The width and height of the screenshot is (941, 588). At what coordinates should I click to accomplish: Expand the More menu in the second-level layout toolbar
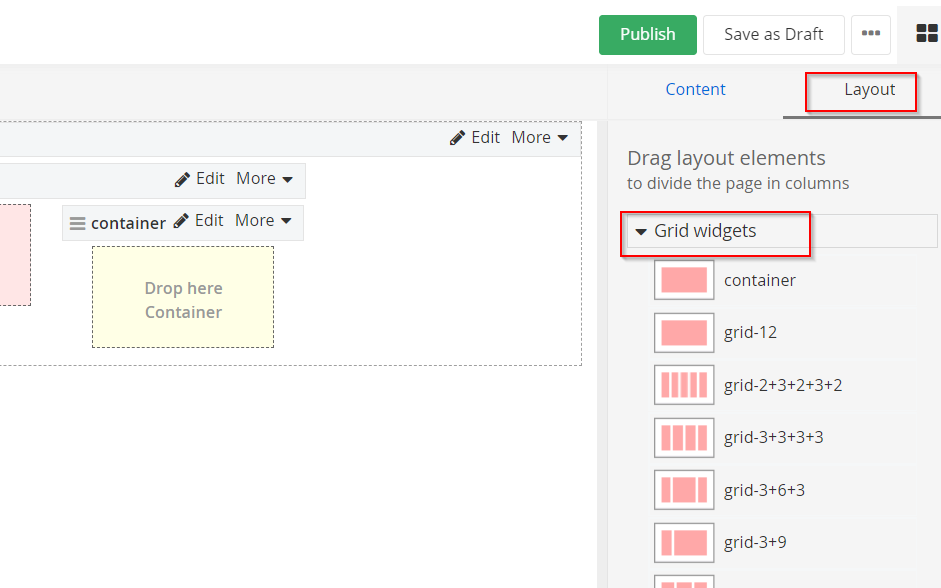pos(265,179)
